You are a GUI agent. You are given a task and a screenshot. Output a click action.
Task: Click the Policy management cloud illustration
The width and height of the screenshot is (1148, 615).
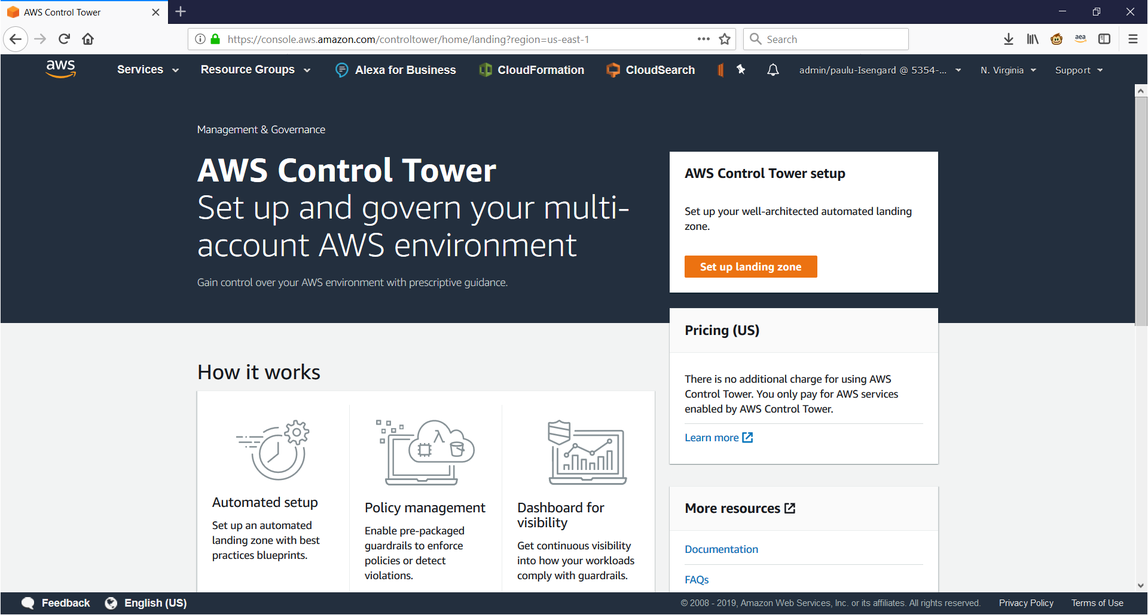(x=426, y=452)
